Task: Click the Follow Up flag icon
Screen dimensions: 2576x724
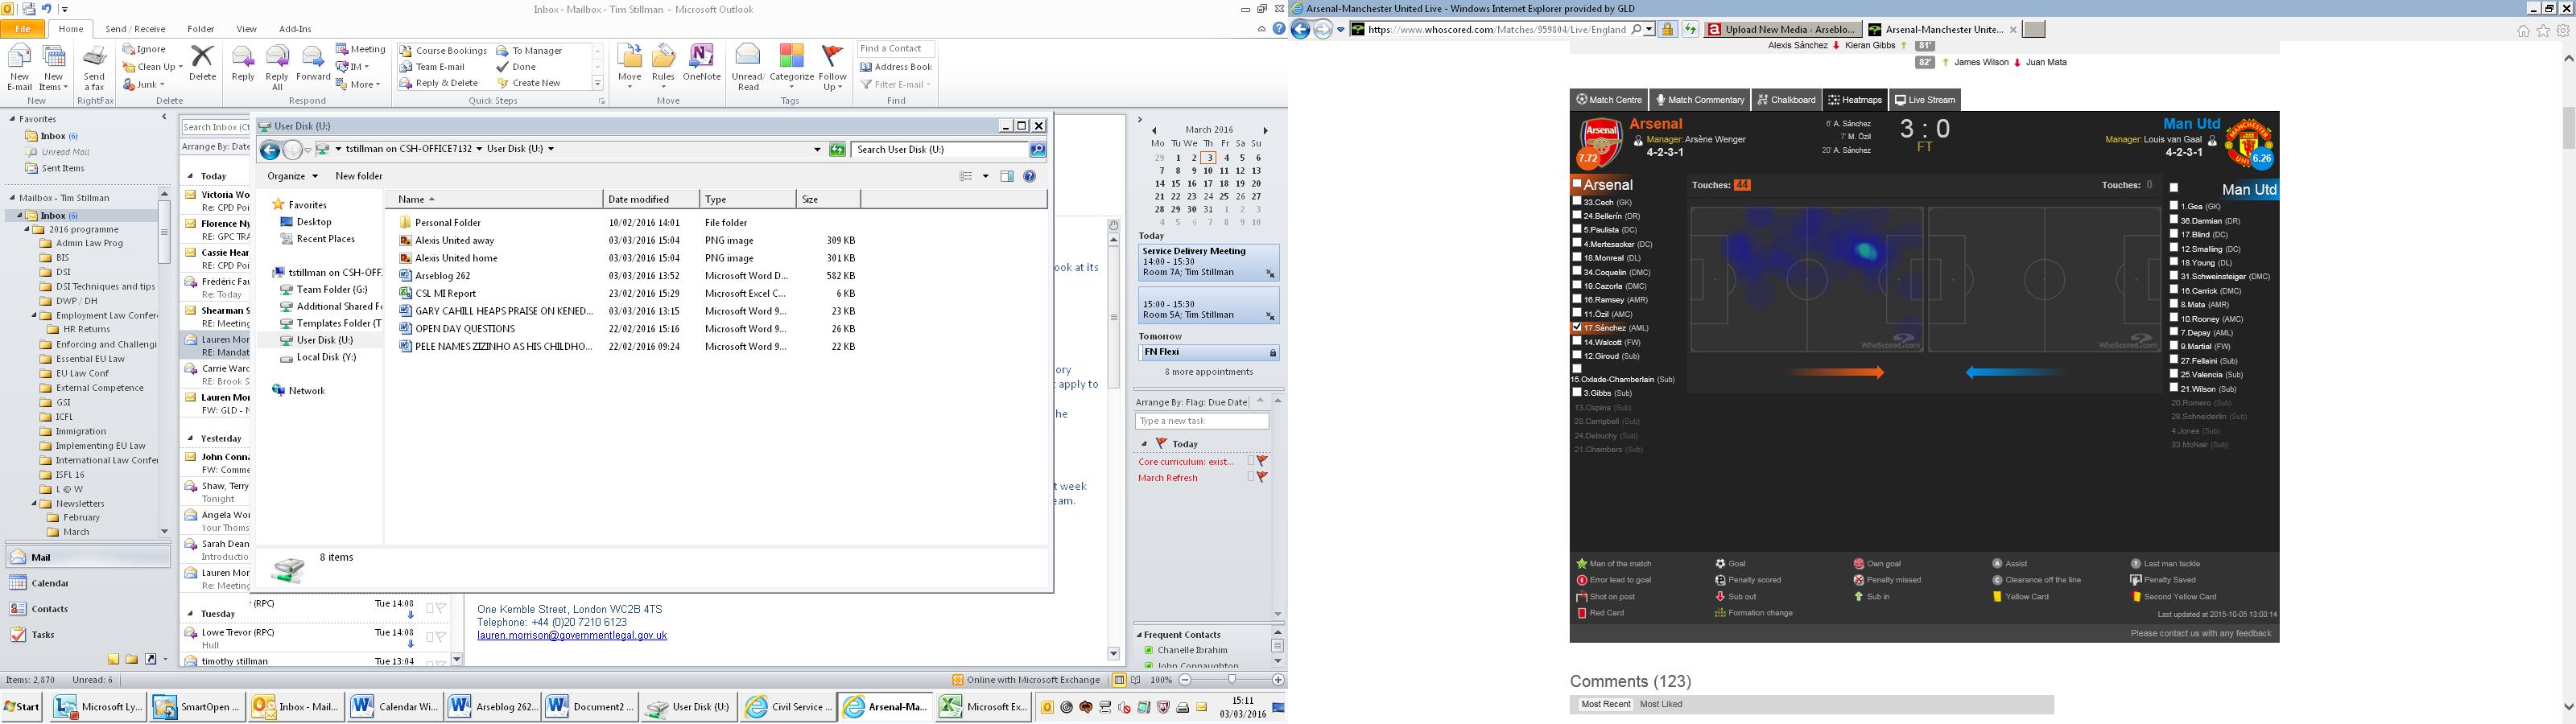Action: click(832, 68)
